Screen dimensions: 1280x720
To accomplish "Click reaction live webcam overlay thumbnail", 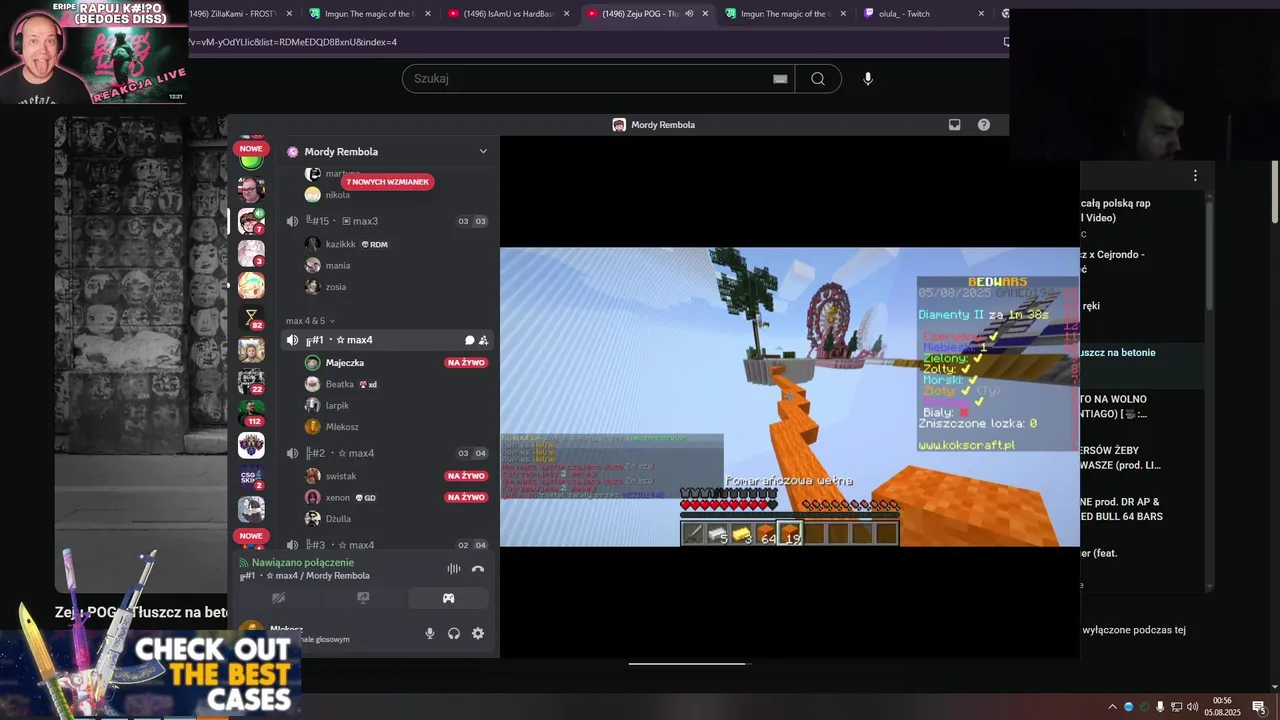I will tap(93, 52).
